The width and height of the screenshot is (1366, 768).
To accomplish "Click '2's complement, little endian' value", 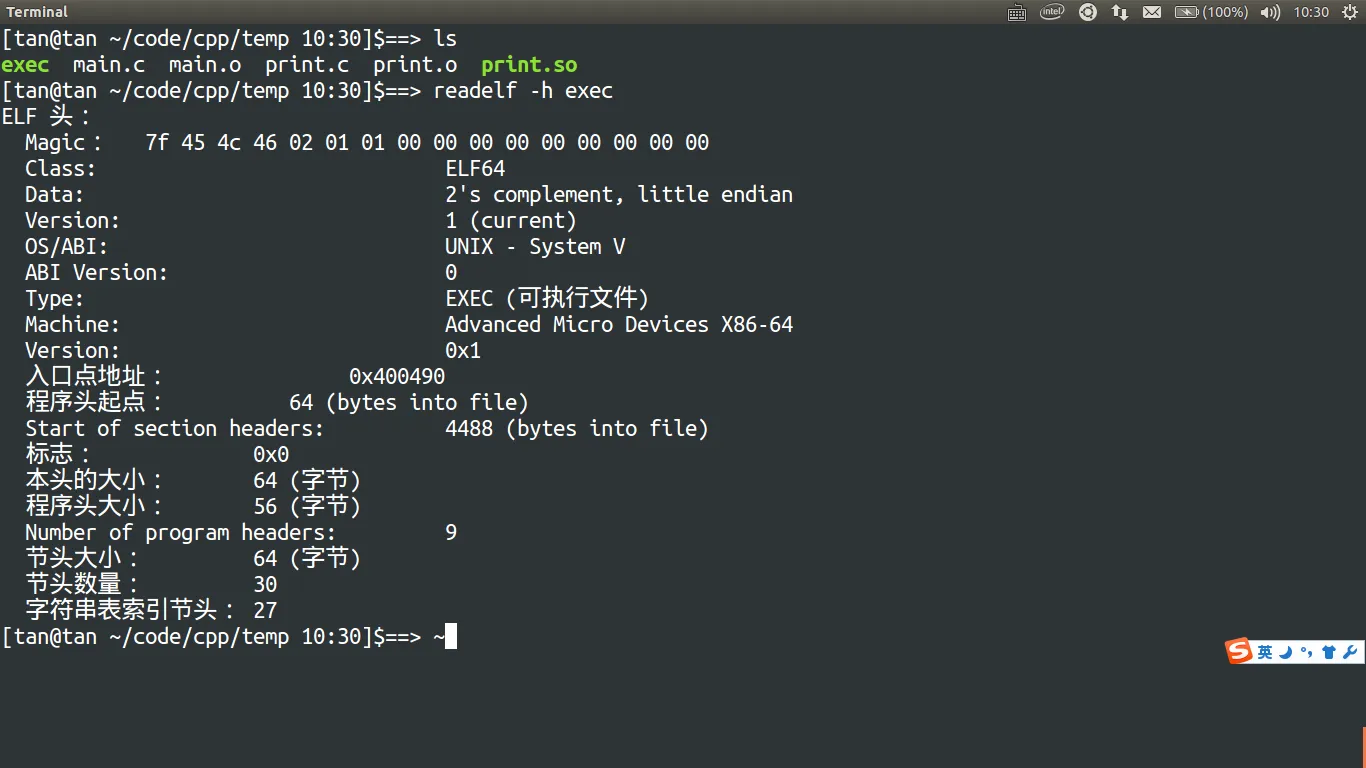I will [619, 195].
